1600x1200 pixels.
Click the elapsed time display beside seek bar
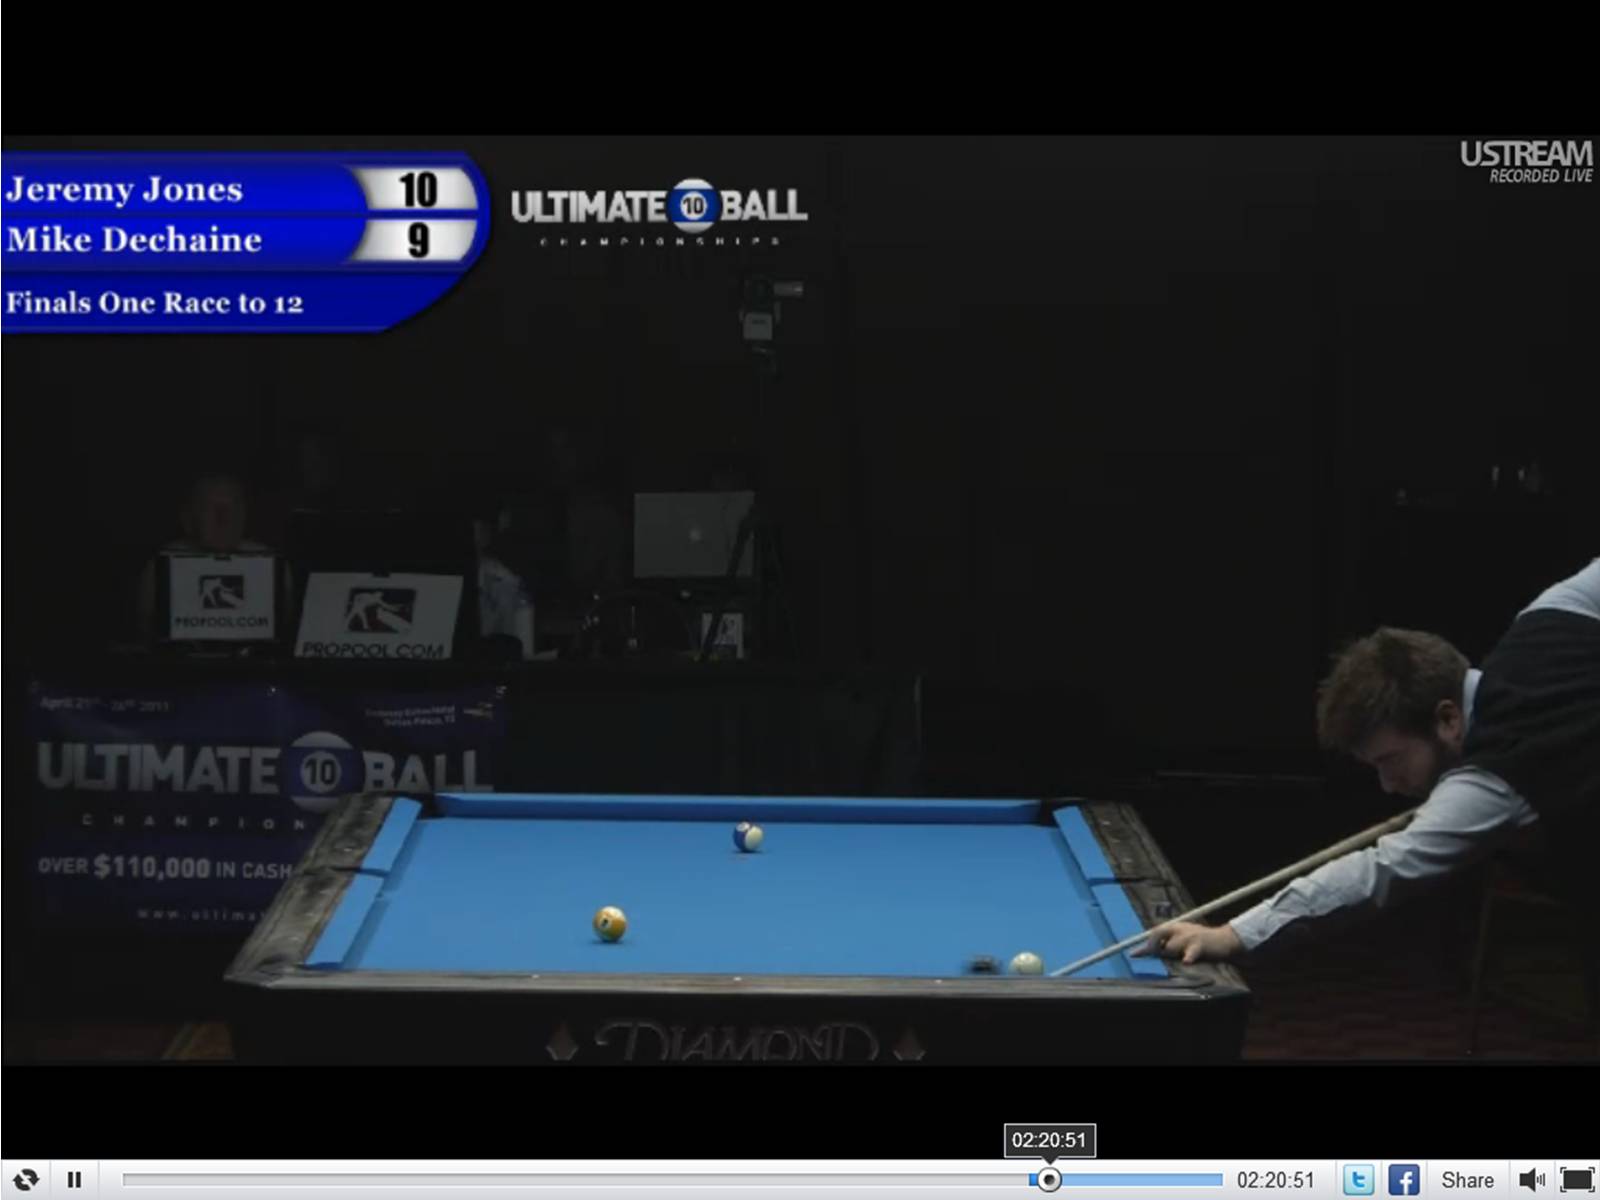coord(1275,1180)
